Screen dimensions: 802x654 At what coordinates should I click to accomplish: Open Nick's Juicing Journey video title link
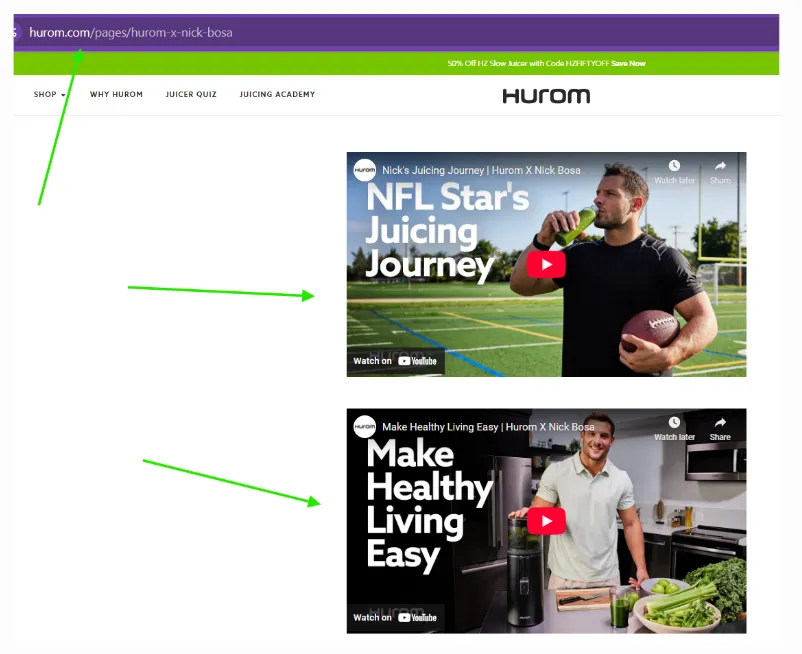tap(481, 170)
